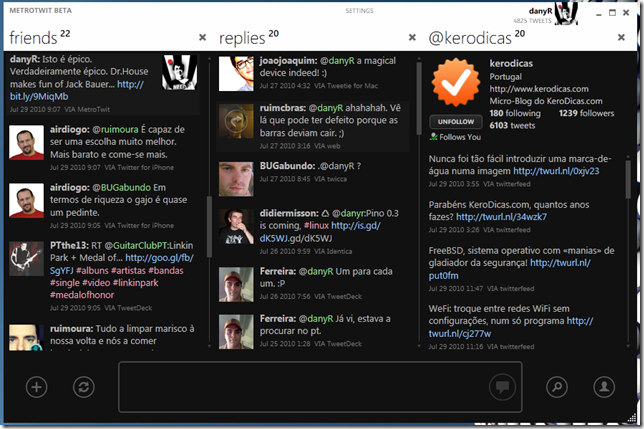Open danyR account avatar in header

566,13
